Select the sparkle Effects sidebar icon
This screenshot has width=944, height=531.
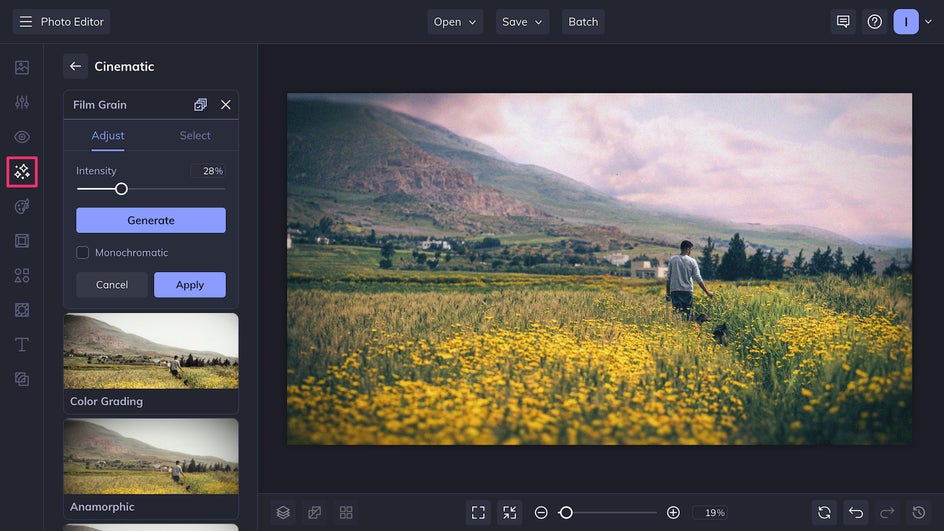pyautogui.click(x=22, y=172)
